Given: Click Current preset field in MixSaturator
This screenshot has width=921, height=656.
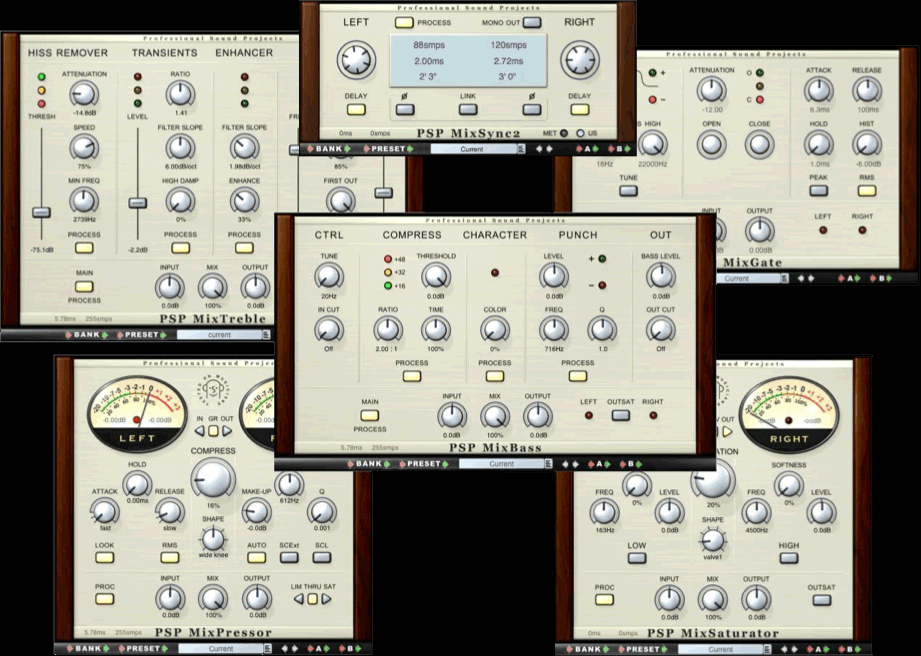Looking at the screenshot, I should [x=721, y=650].
